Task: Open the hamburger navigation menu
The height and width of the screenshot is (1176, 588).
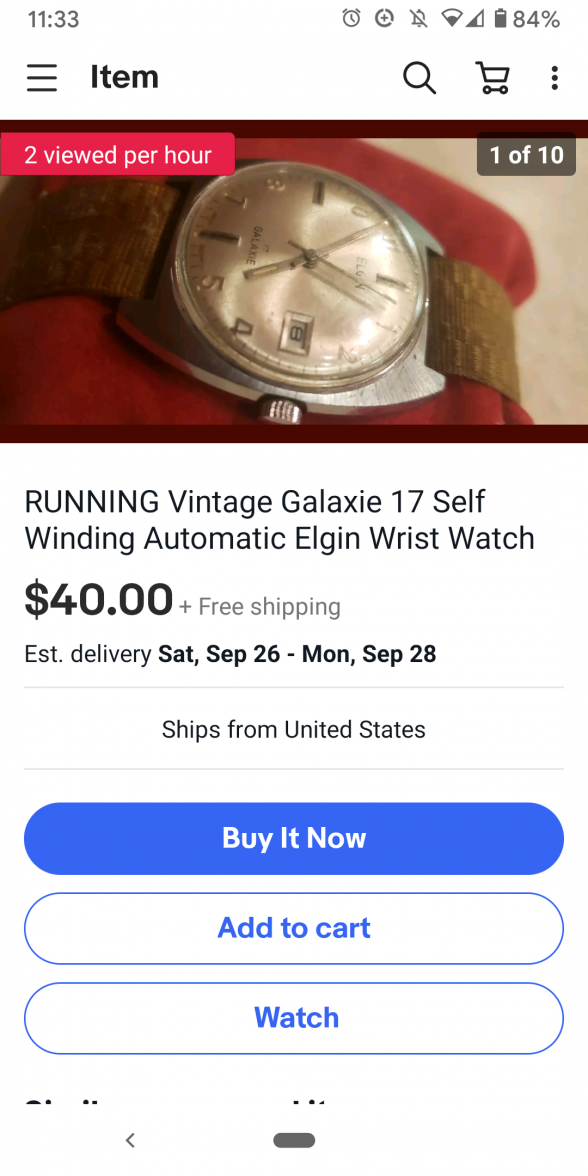Action: click(42, 77)
